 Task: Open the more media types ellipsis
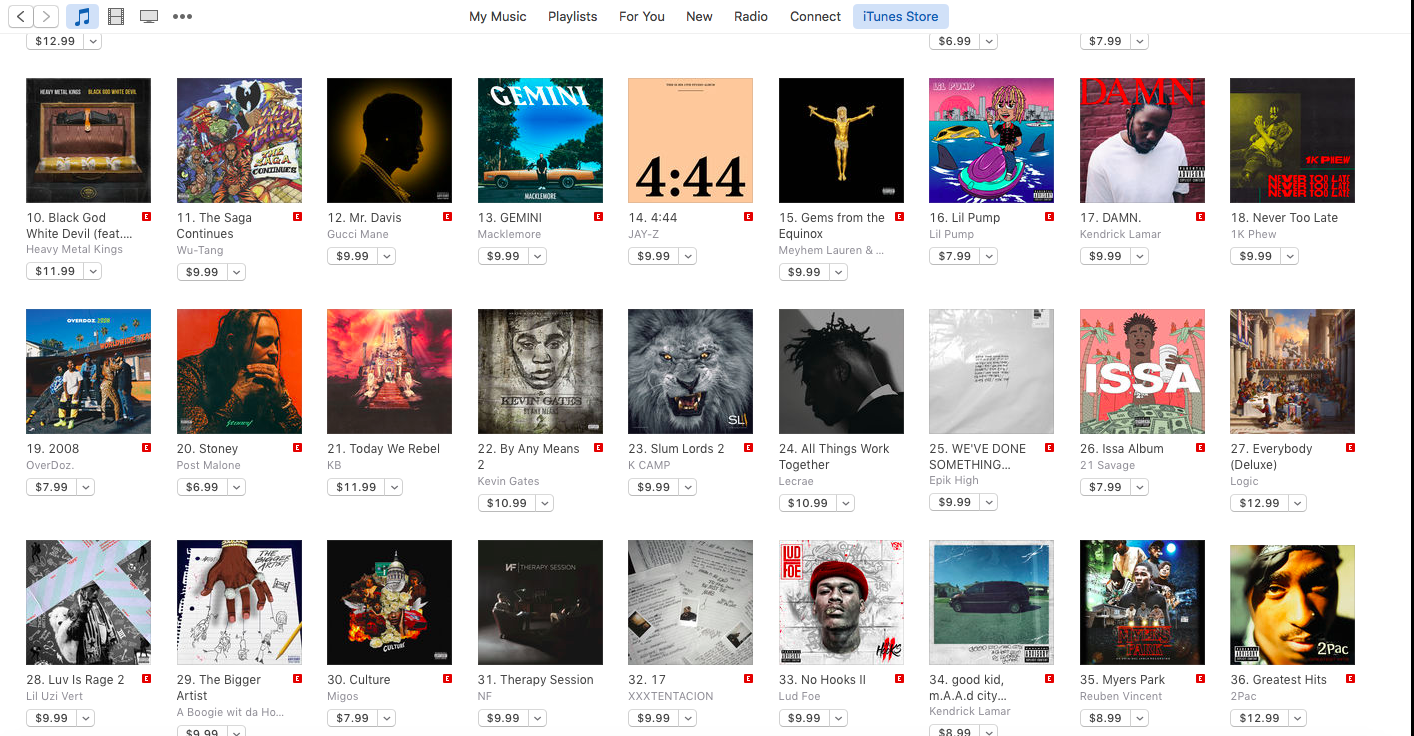[x=182, y=16]
